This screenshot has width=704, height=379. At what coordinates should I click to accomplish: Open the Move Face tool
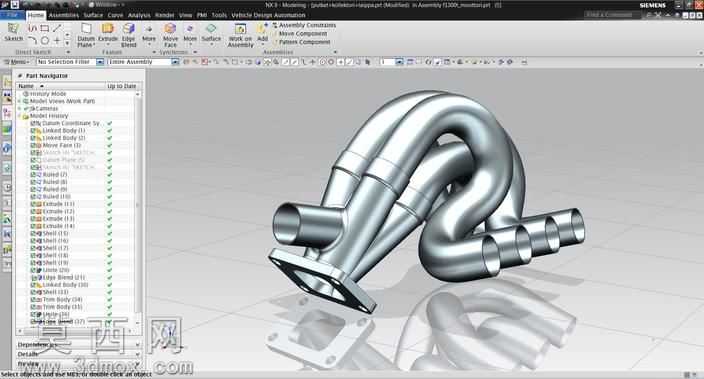[x=170, y=35]
